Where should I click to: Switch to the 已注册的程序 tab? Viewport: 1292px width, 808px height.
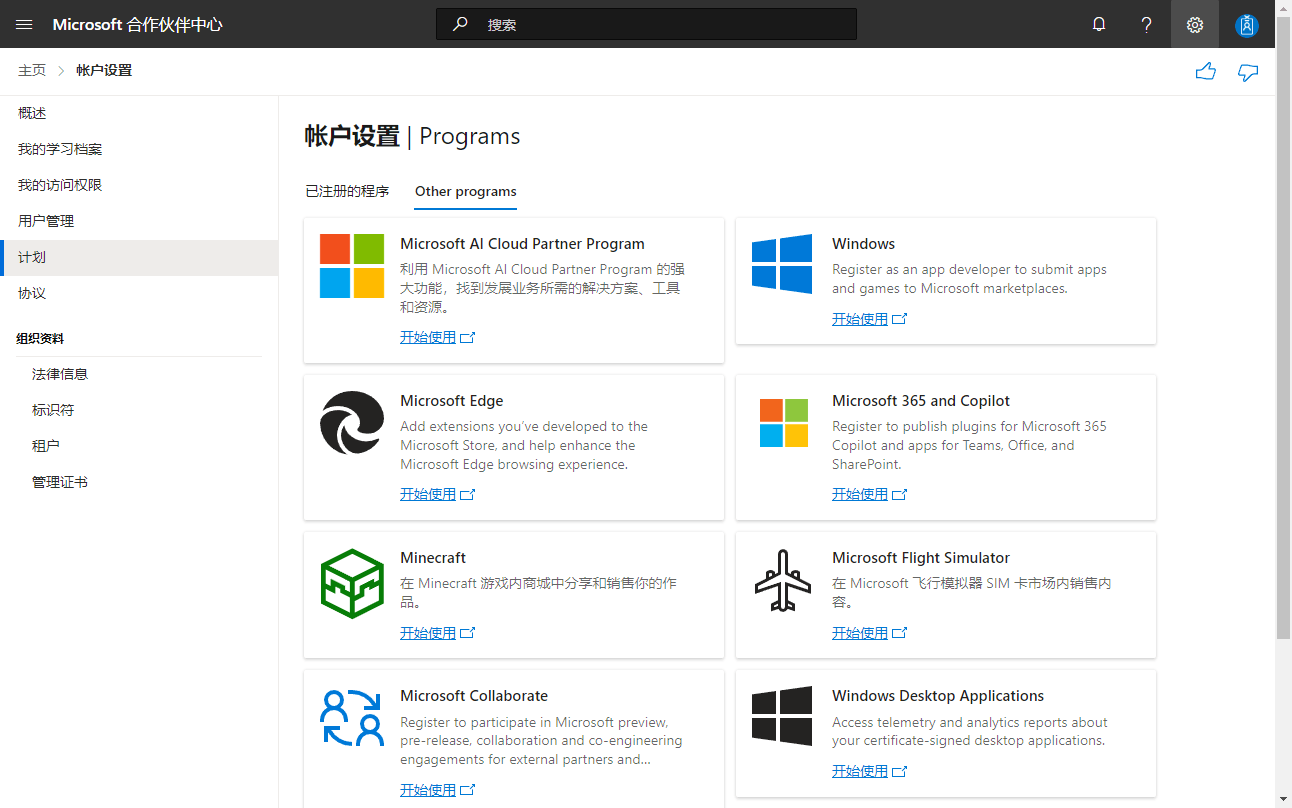pos(347,191)
